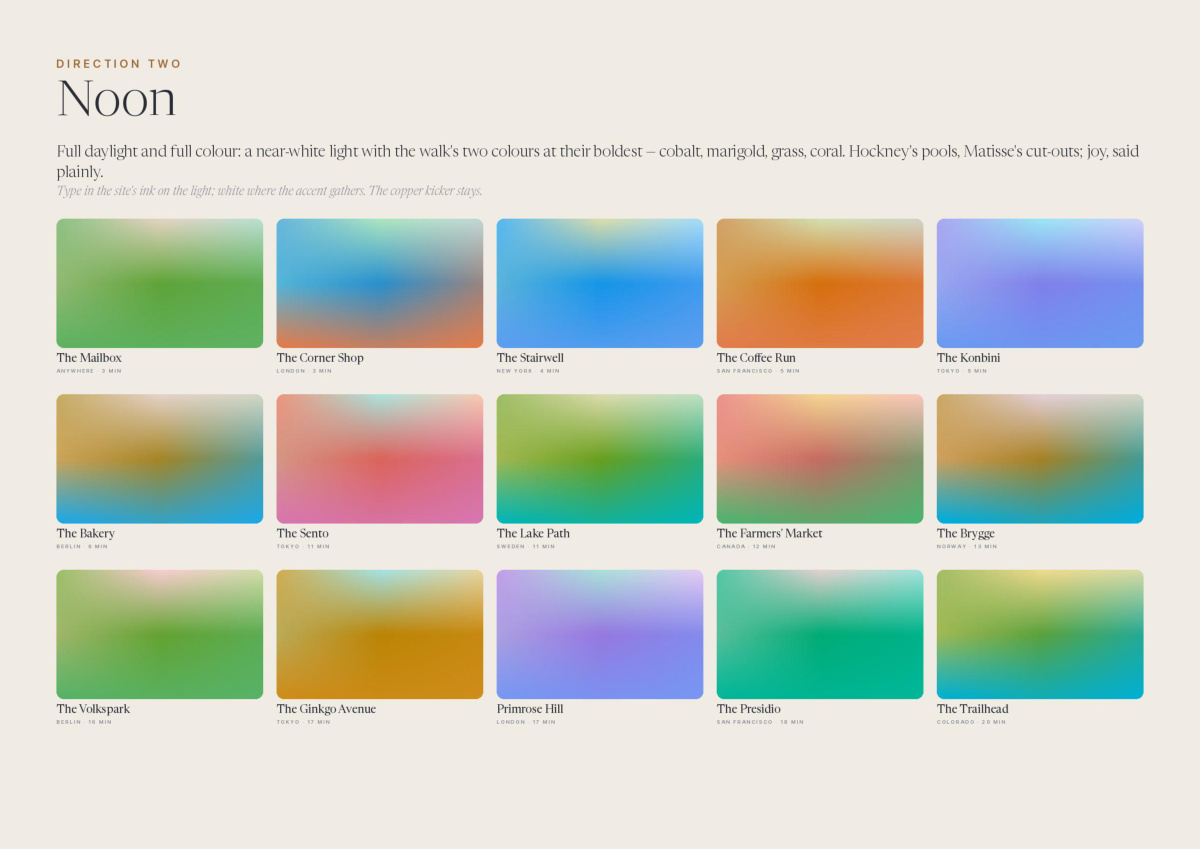
Task: Open The Trailhead gradient thumbnail
Action: 1040,634
